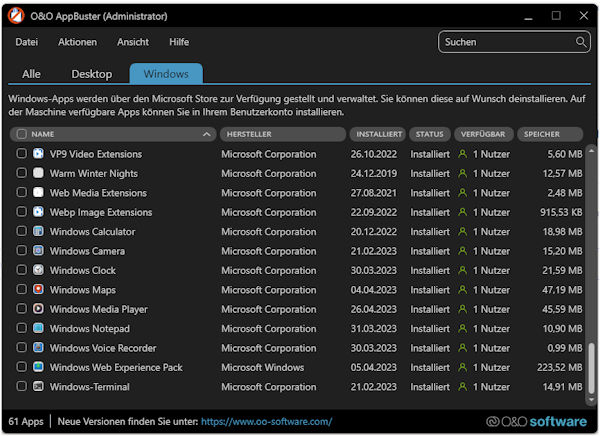Screen dimensions: 600x436
Task: Click the user icon in Windows Camera row
Action: point(462,251)
